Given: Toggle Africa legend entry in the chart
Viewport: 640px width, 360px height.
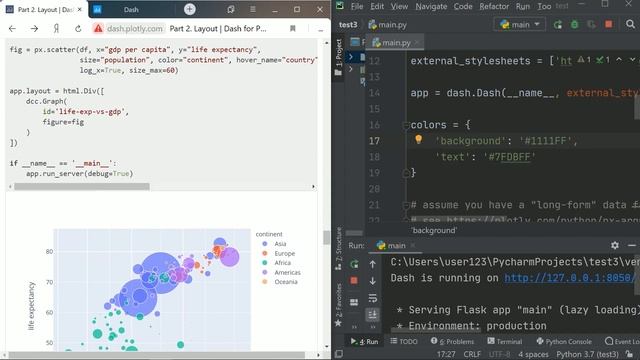Looking at the screenshot, I should (276, 263).
